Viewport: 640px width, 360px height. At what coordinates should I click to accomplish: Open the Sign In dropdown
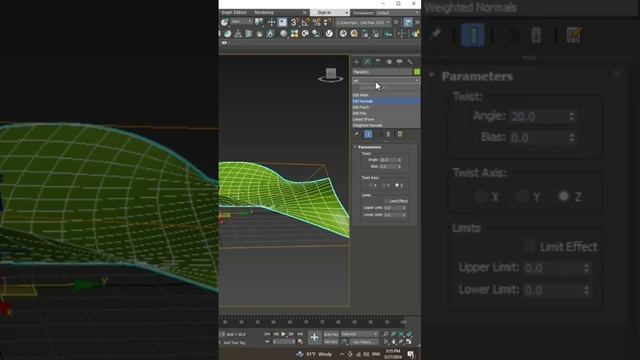click(x=330, y=13)
